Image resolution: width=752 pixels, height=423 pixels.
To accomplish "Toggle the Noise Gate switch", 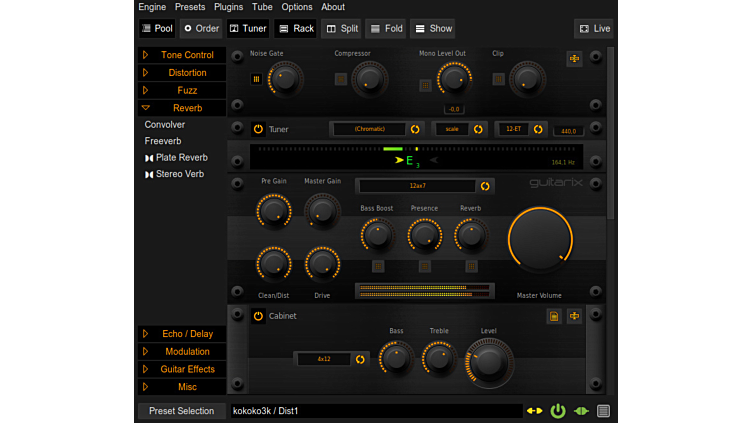I will 256,79.
